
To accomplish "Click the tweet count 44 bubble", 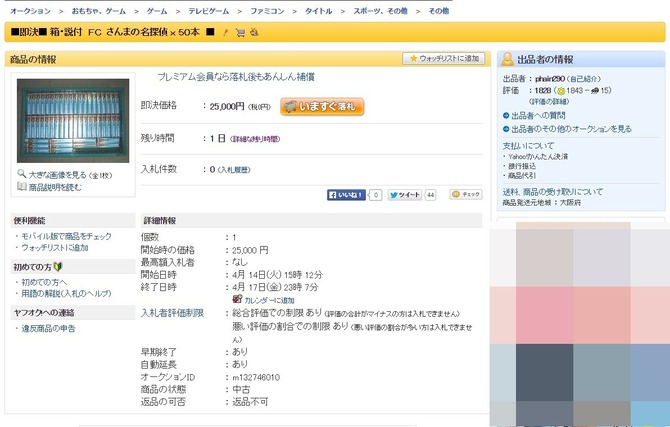I will [x=430, y=195].
